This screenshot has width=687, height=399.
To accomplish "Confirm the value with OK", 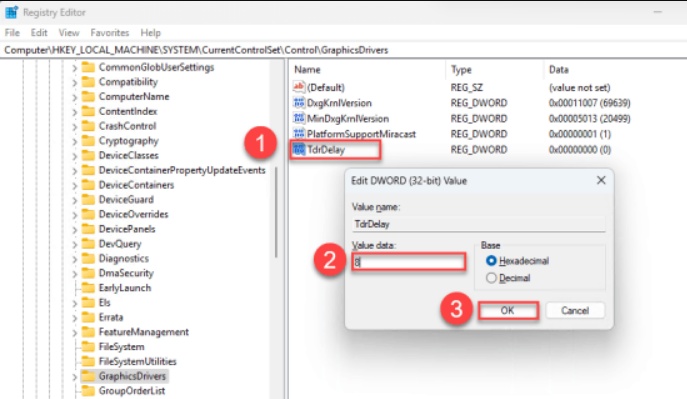I will tap(508, 311).
